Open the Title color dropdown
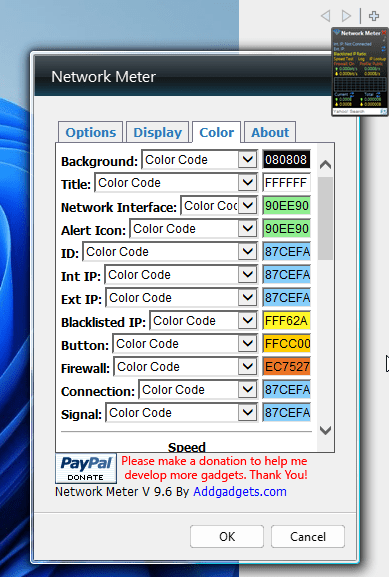The height and width of the screenshot is (577, 389). coord(176,183)
